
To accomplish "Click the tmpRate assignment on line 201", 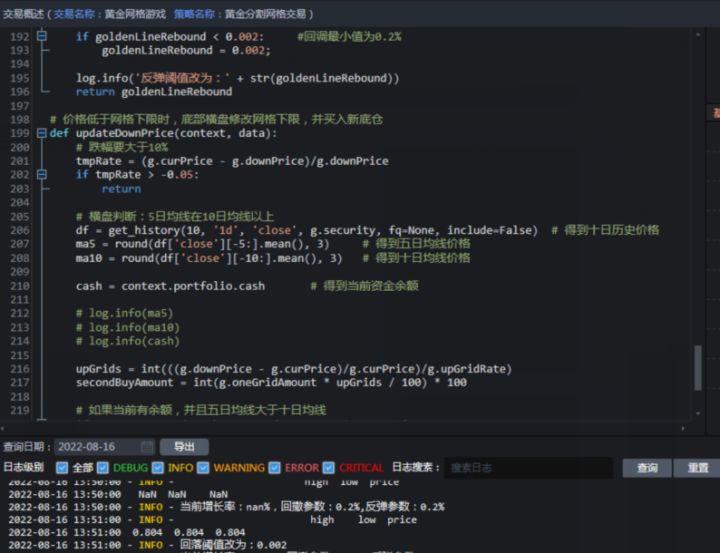I will 232,161.
